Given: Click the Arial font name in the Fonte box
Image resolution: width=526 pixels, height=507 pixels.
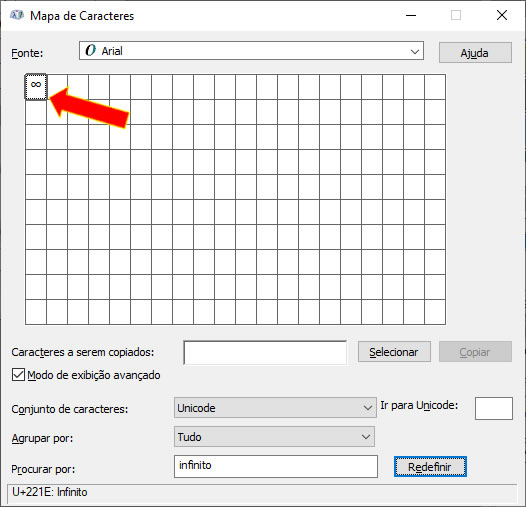Looking at the screenshot, I should pyautogui.click(x=112, y=51).
